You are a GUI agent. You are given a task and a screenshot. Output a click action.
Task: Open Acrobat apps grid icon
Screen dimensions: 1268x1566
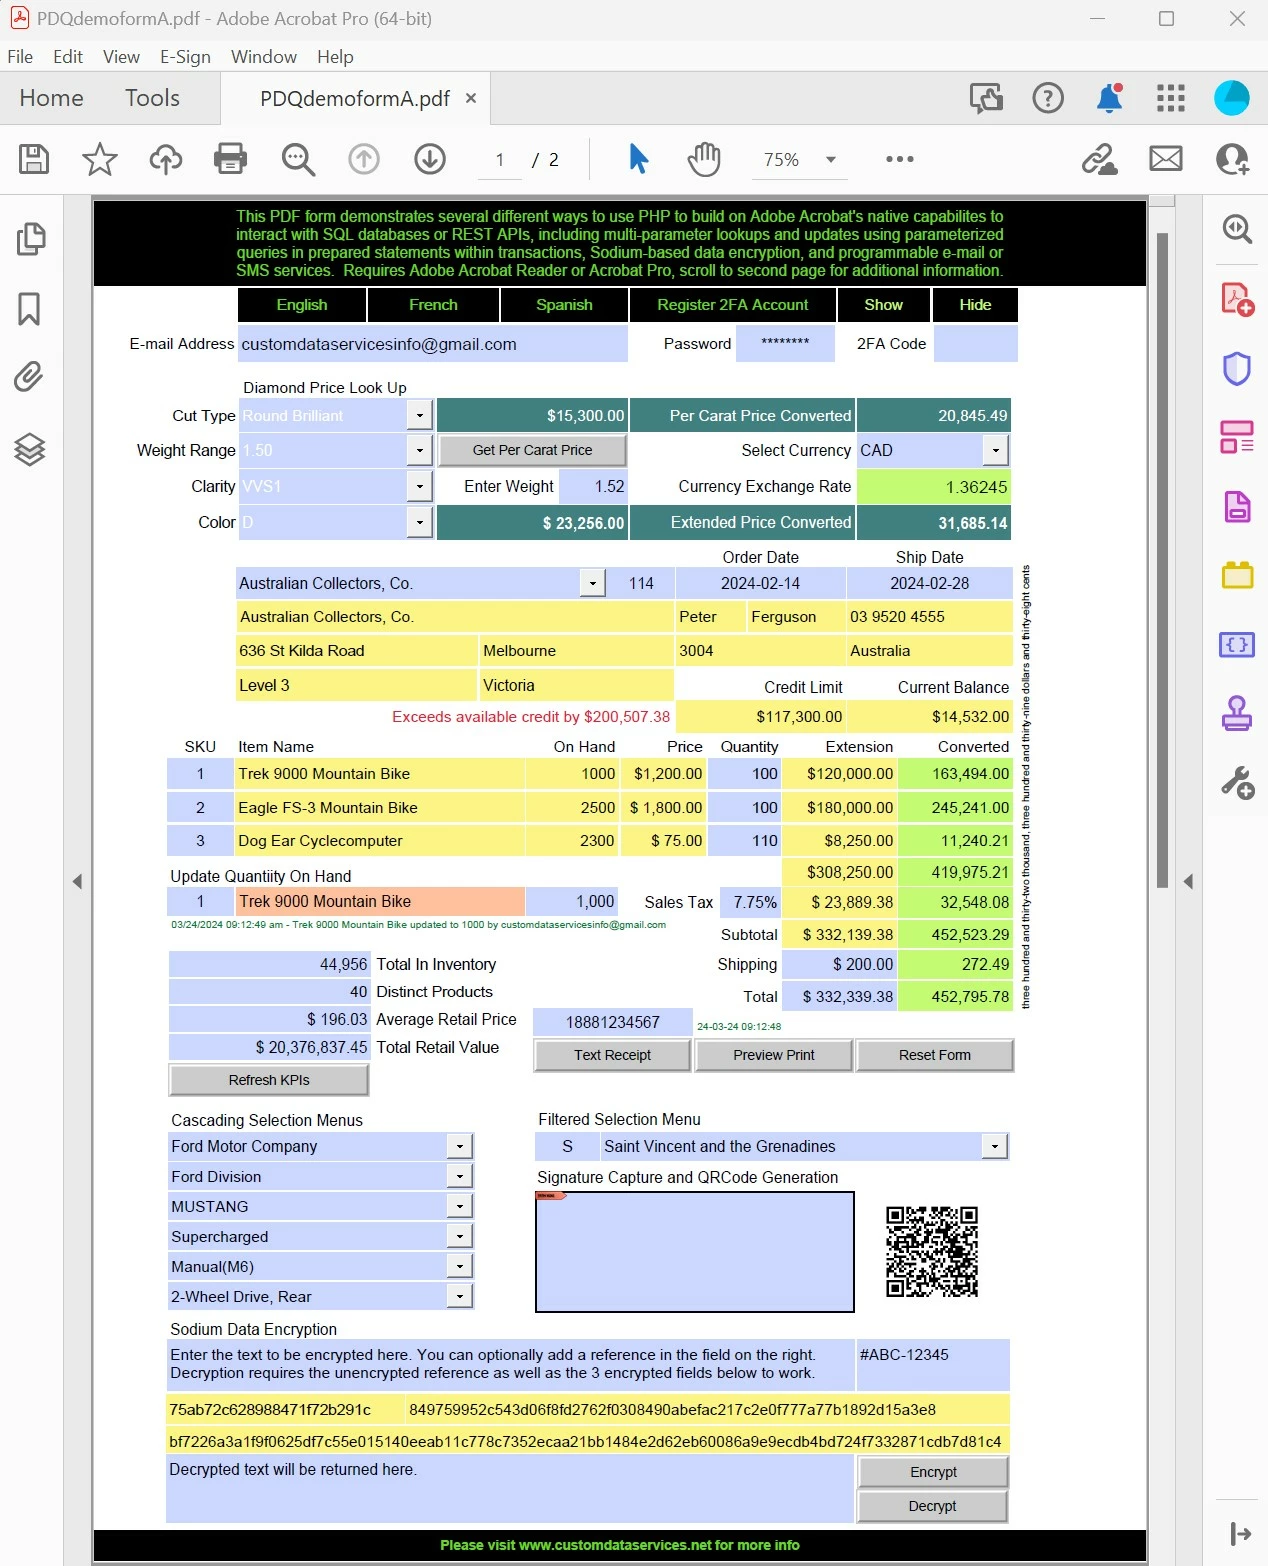coord(1171,98)
